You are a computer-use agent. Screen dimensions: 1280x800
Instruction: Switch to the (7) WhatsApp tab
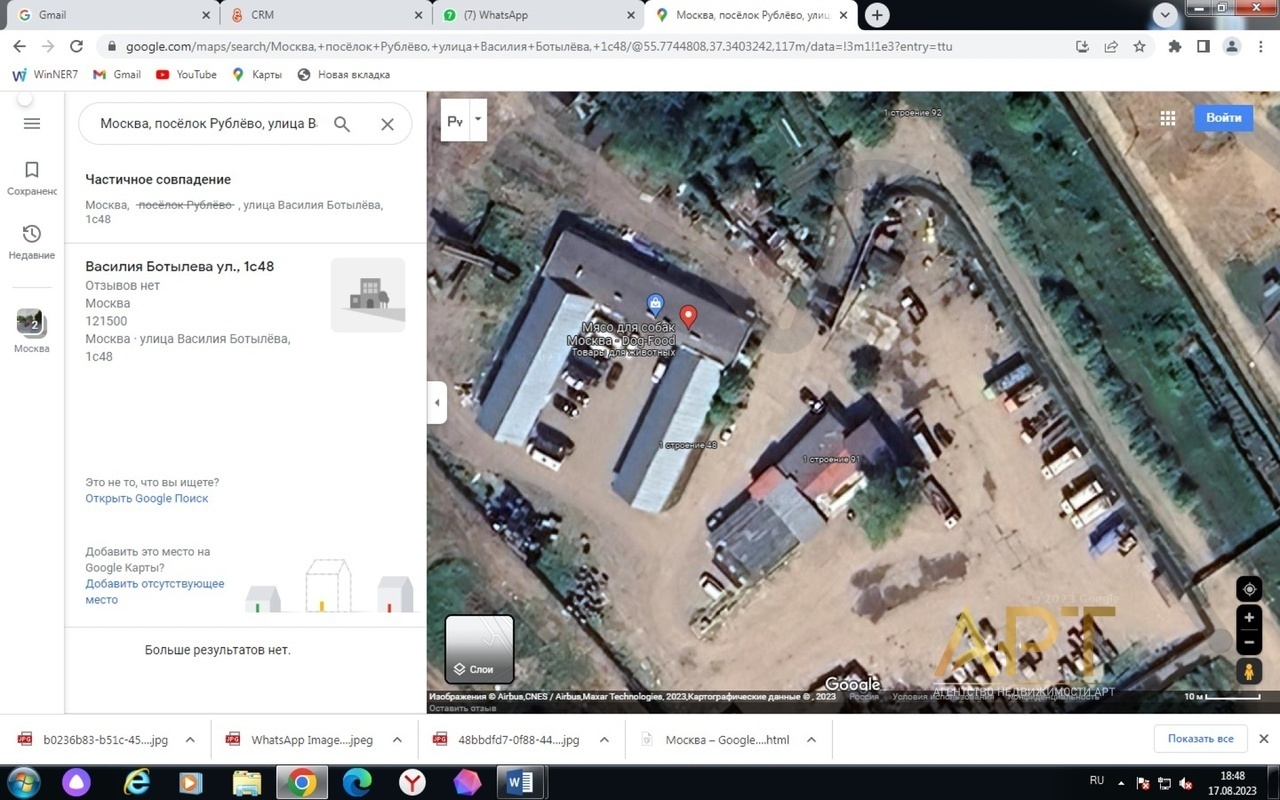pos(540,15)
